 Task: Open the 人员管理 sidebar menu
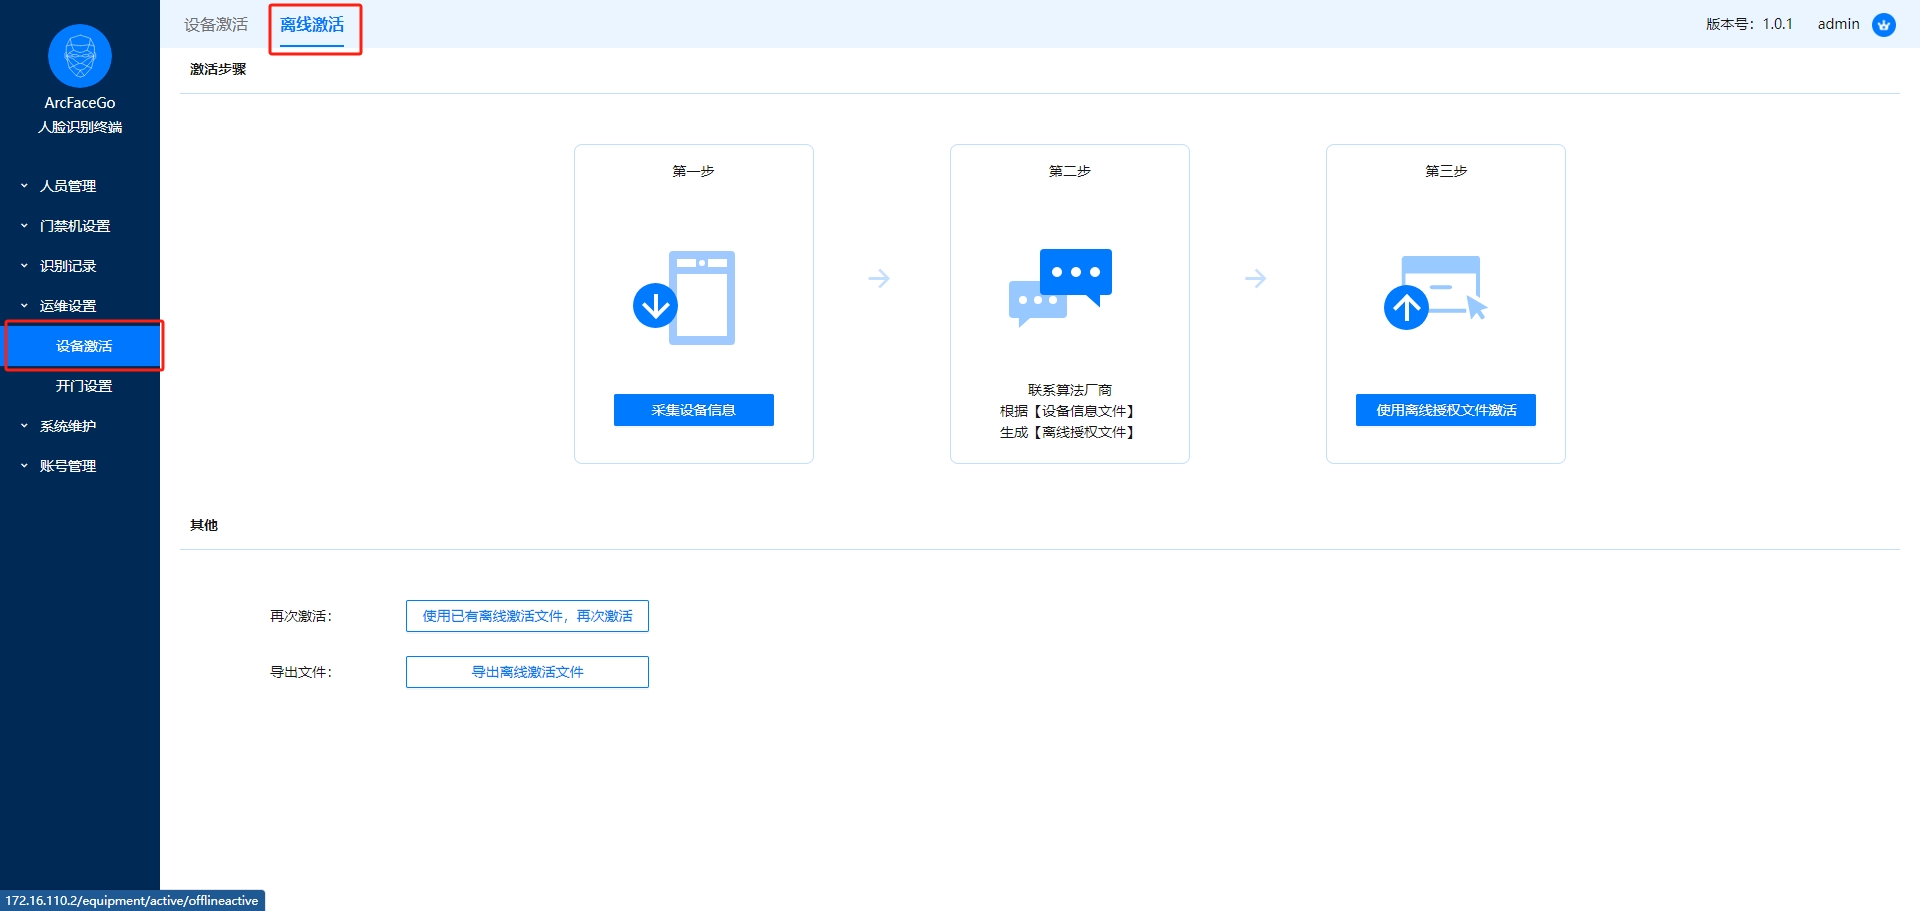point(80,186)
